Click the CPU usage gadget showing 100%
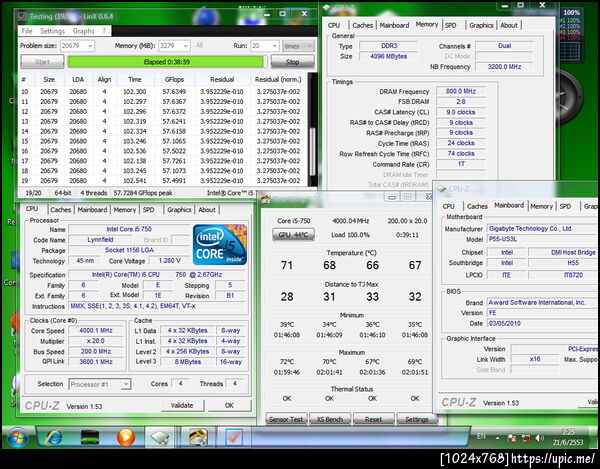Screen dimensions: 600x469 [571, 34]
